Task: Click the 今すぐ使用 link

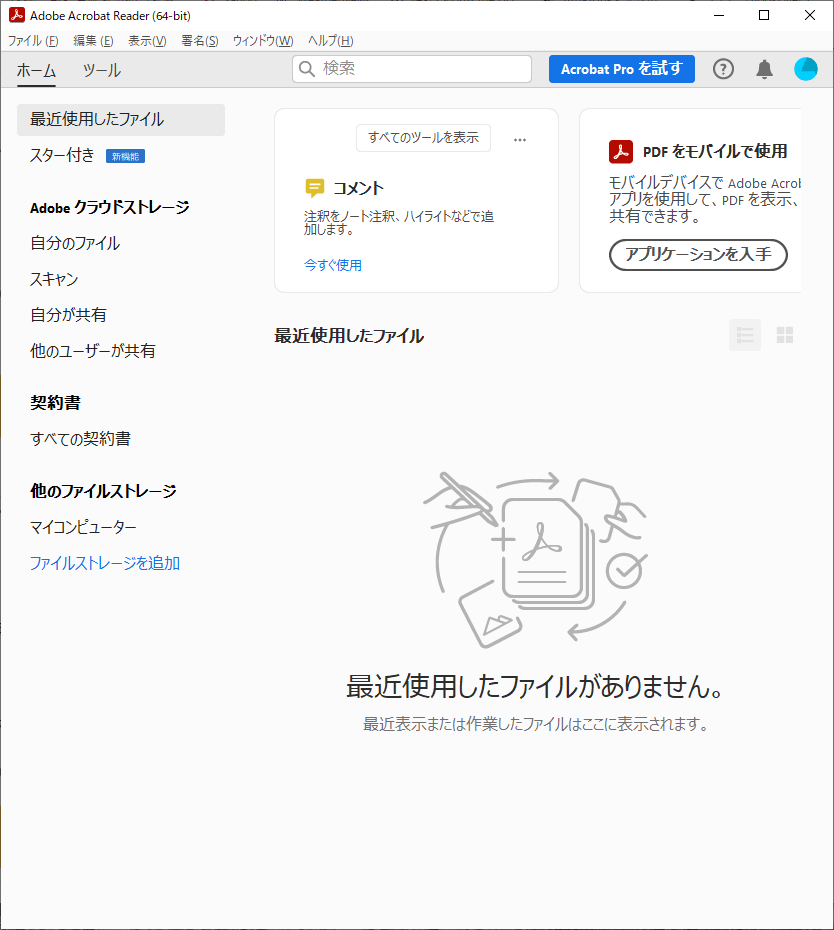Action: click(333, 265)
